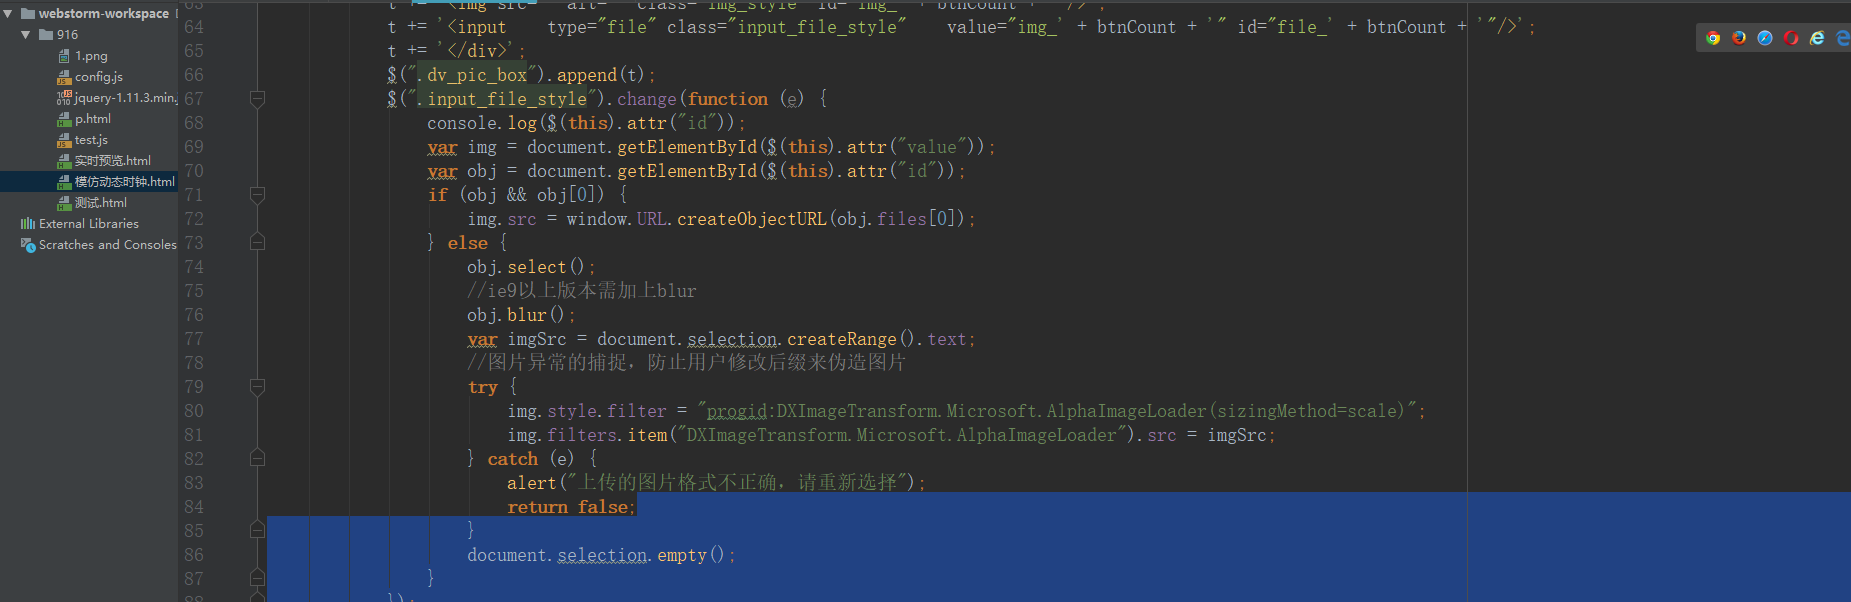Open preview in Safari browser icon
Viewport: 1851px width, 602px height.
tap(1765, 38)
